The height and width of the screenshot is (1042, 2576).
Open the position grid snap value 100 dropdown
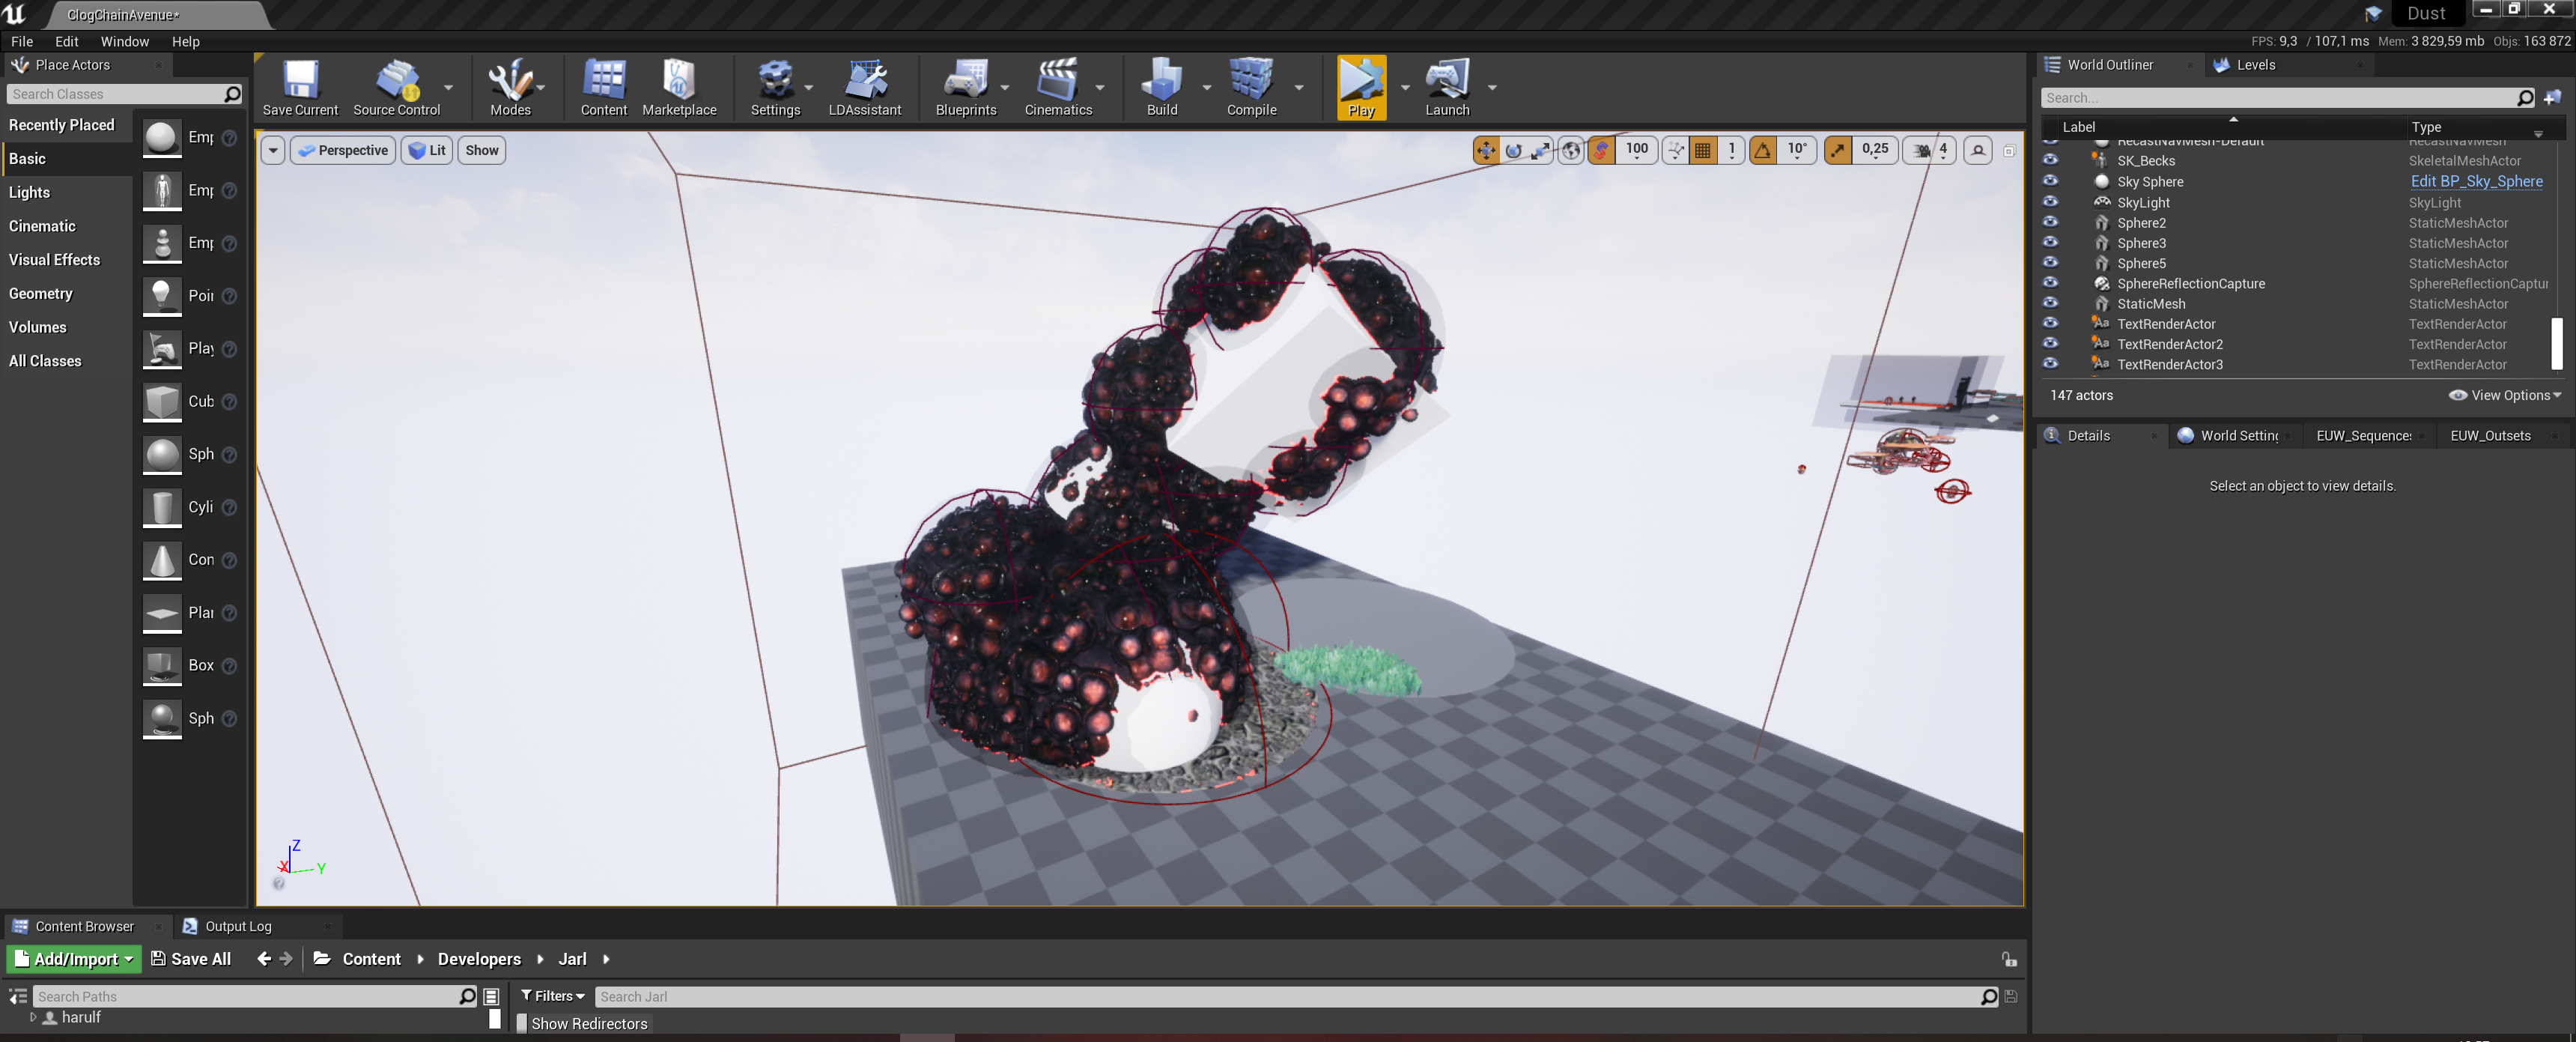point(1636,150)
